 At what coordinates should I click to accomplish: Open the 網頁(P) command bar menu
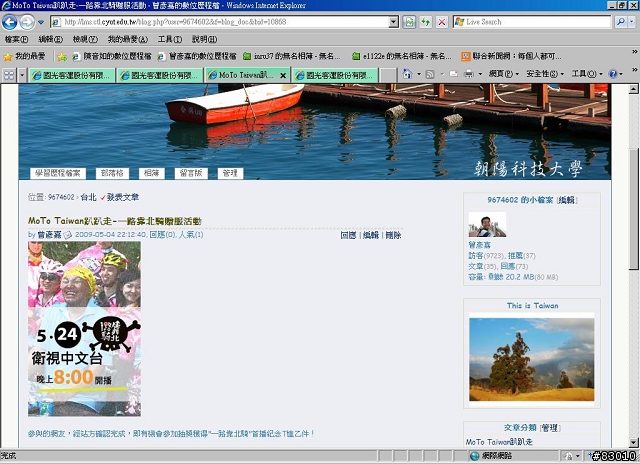pyautogui.click(x=503, y=74)
